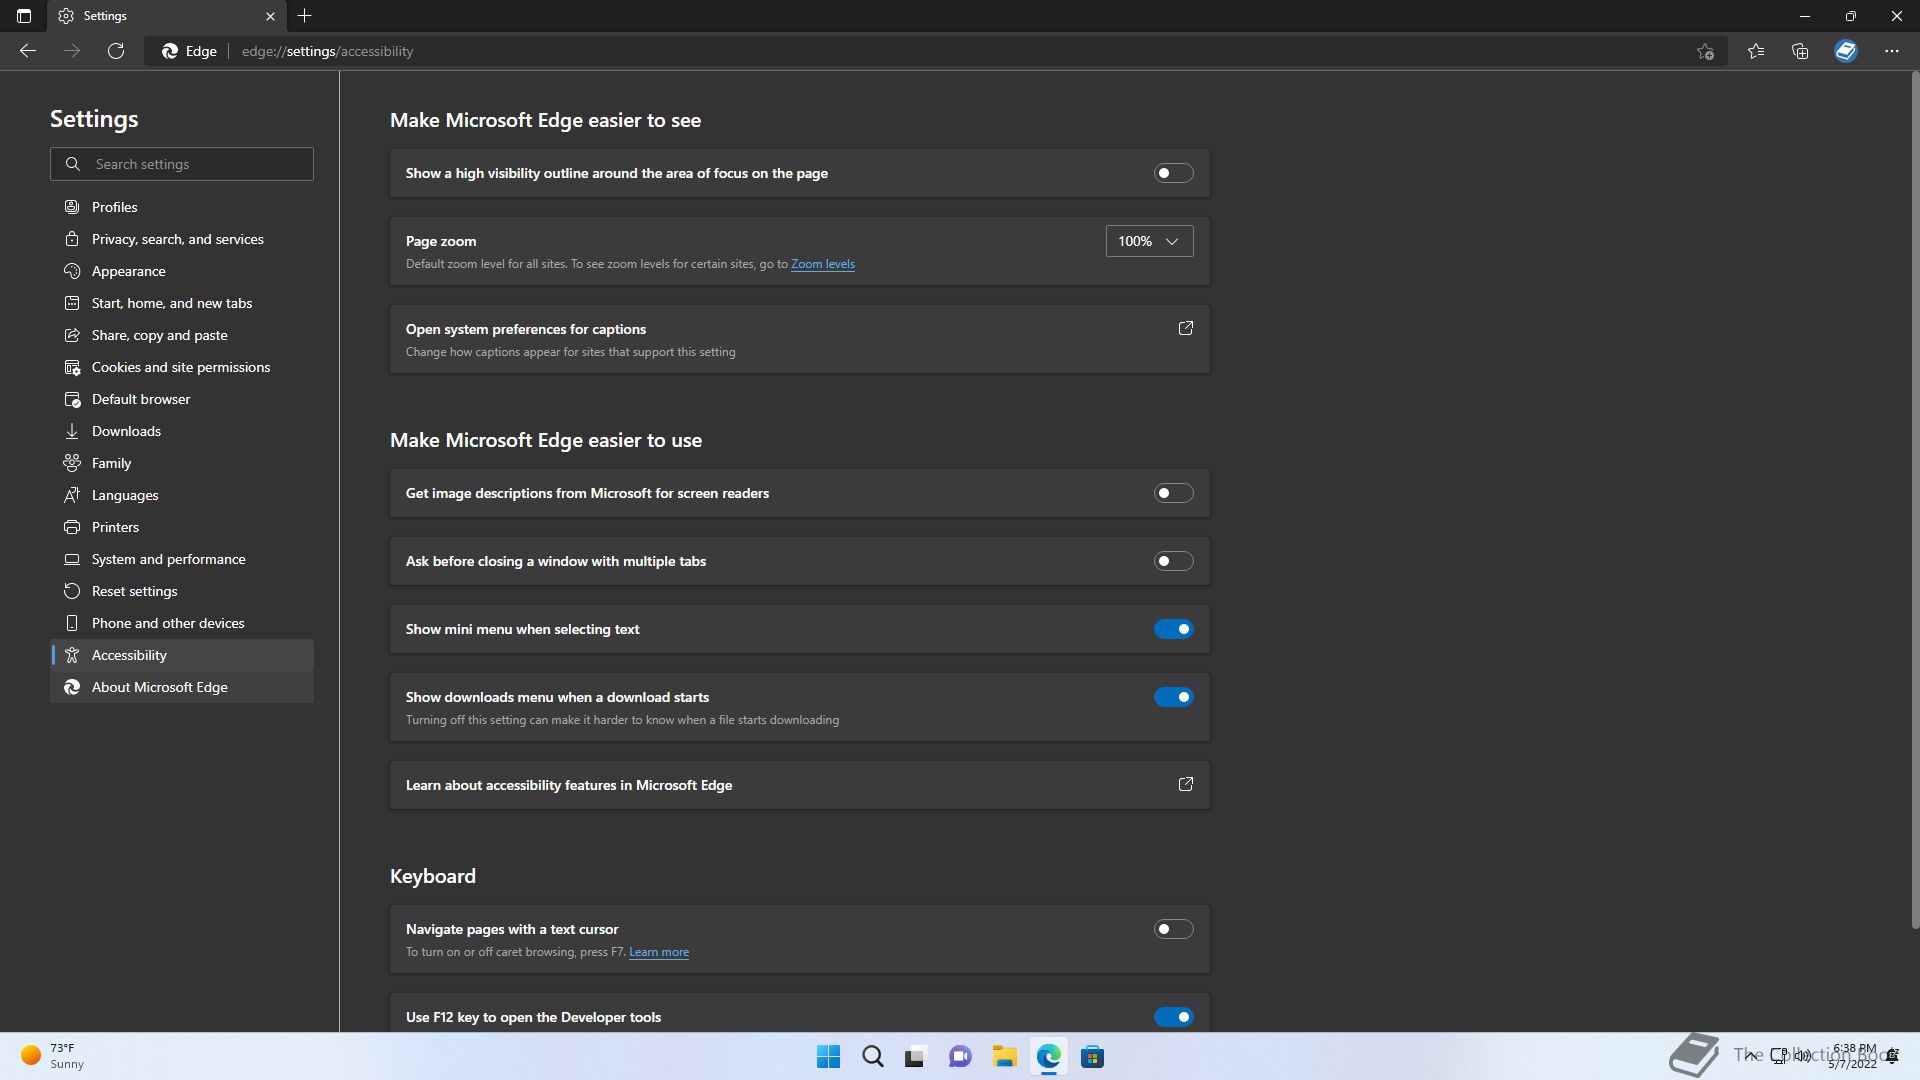
Task: Open the Settings and more ellipsis menu
Action: tap(1892, 51)
